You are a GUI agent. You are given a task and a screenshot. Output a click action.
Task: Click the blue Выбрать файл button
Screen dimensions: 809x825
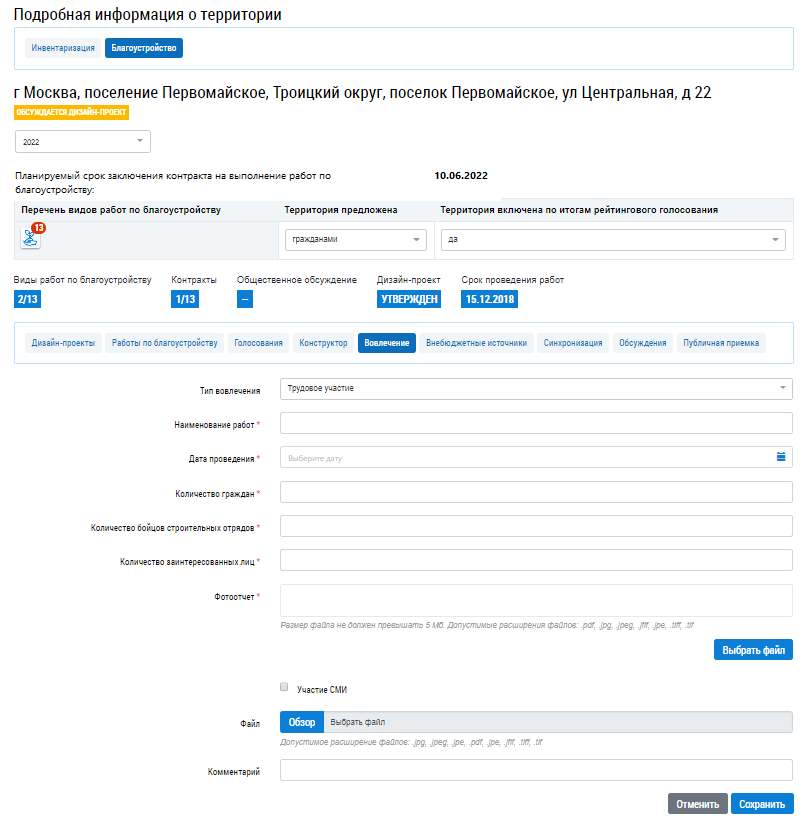[753, 650]
